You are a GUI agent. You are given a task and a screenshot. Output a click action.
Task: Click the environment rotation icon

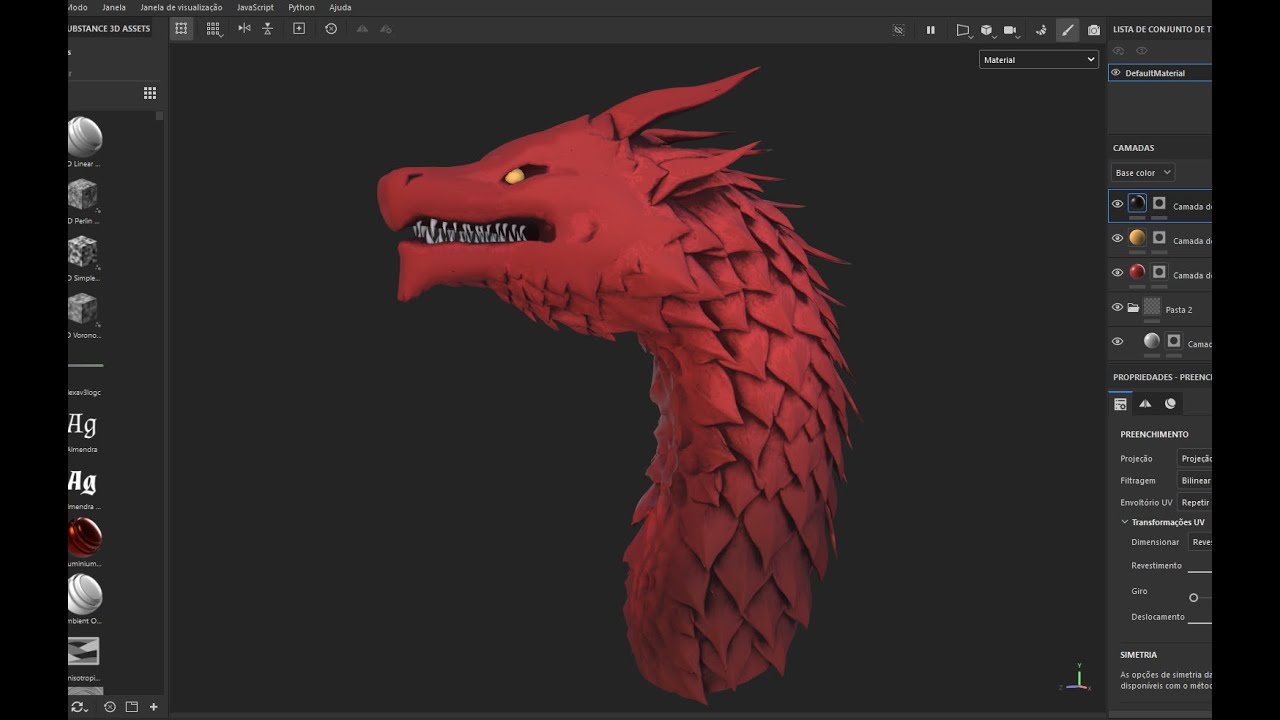1041,30
